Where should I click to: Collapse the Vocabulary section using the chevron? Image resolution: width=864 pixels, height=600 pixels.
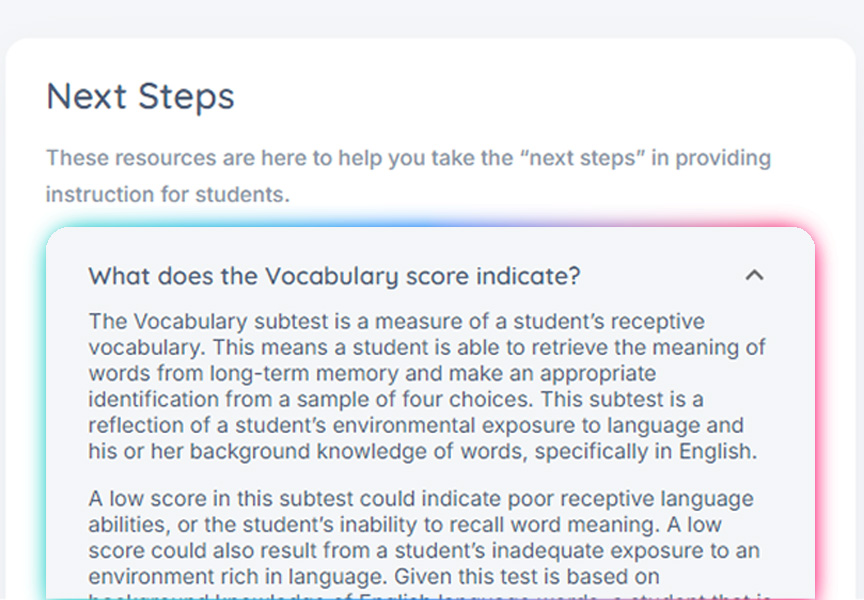click(x=755, y=275)
